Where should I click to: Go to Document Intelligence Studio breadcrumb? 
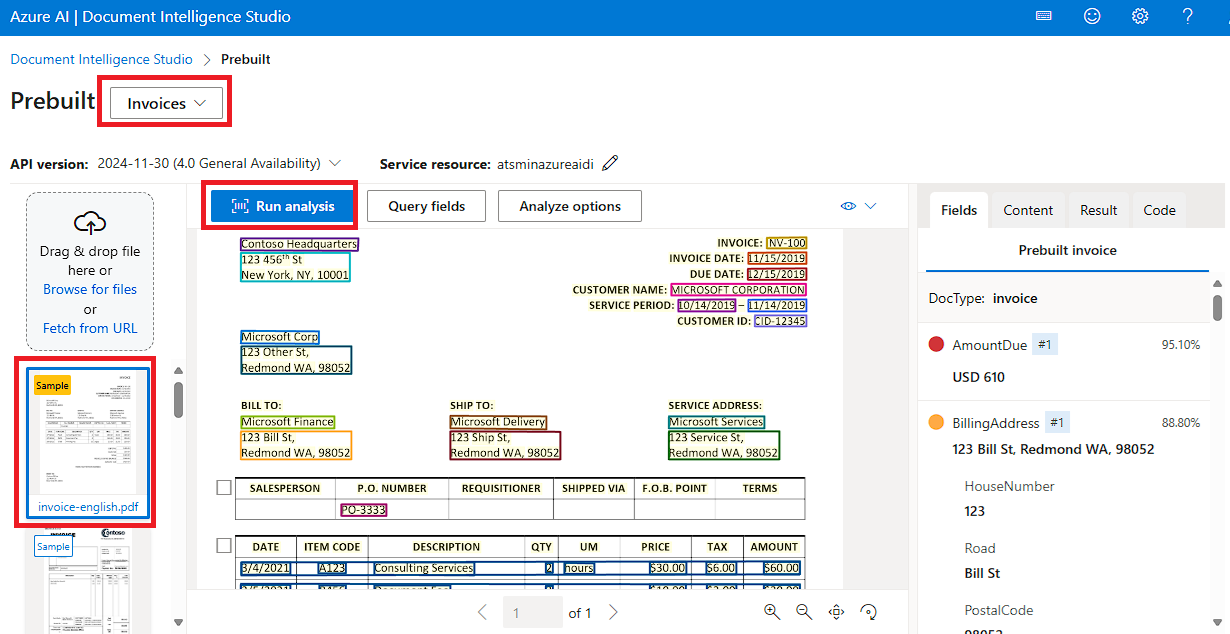click(102, 59)
